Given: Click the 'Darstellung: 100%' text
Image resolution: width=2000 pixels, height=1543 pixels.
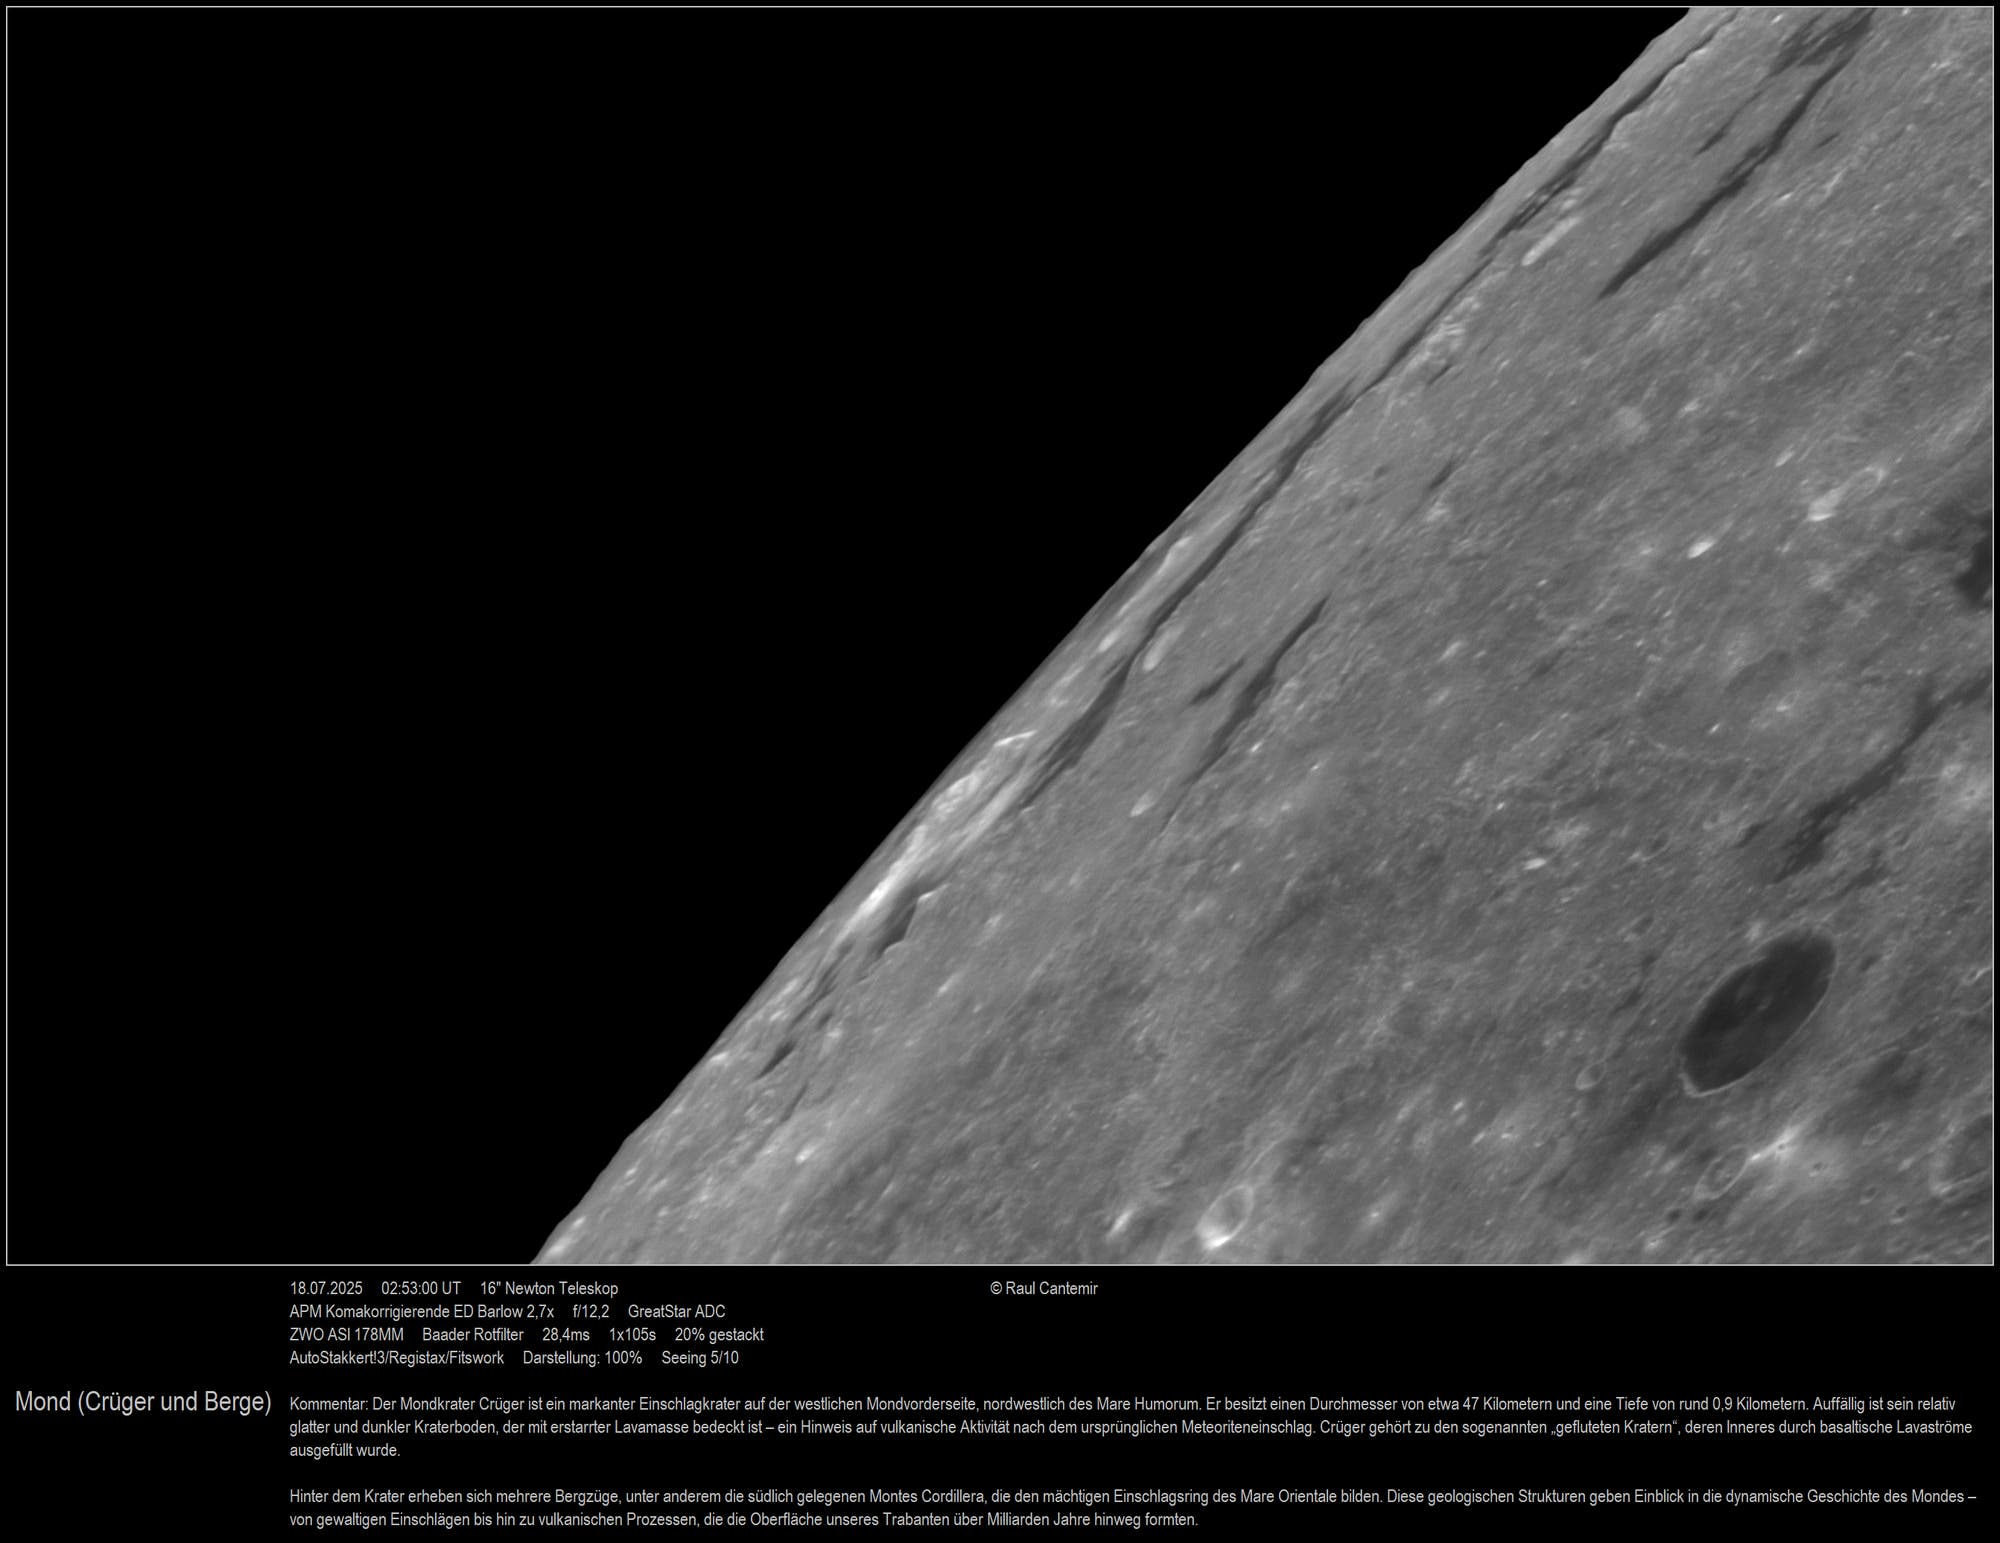Looking at the screenshot, I should (582, 1358).
